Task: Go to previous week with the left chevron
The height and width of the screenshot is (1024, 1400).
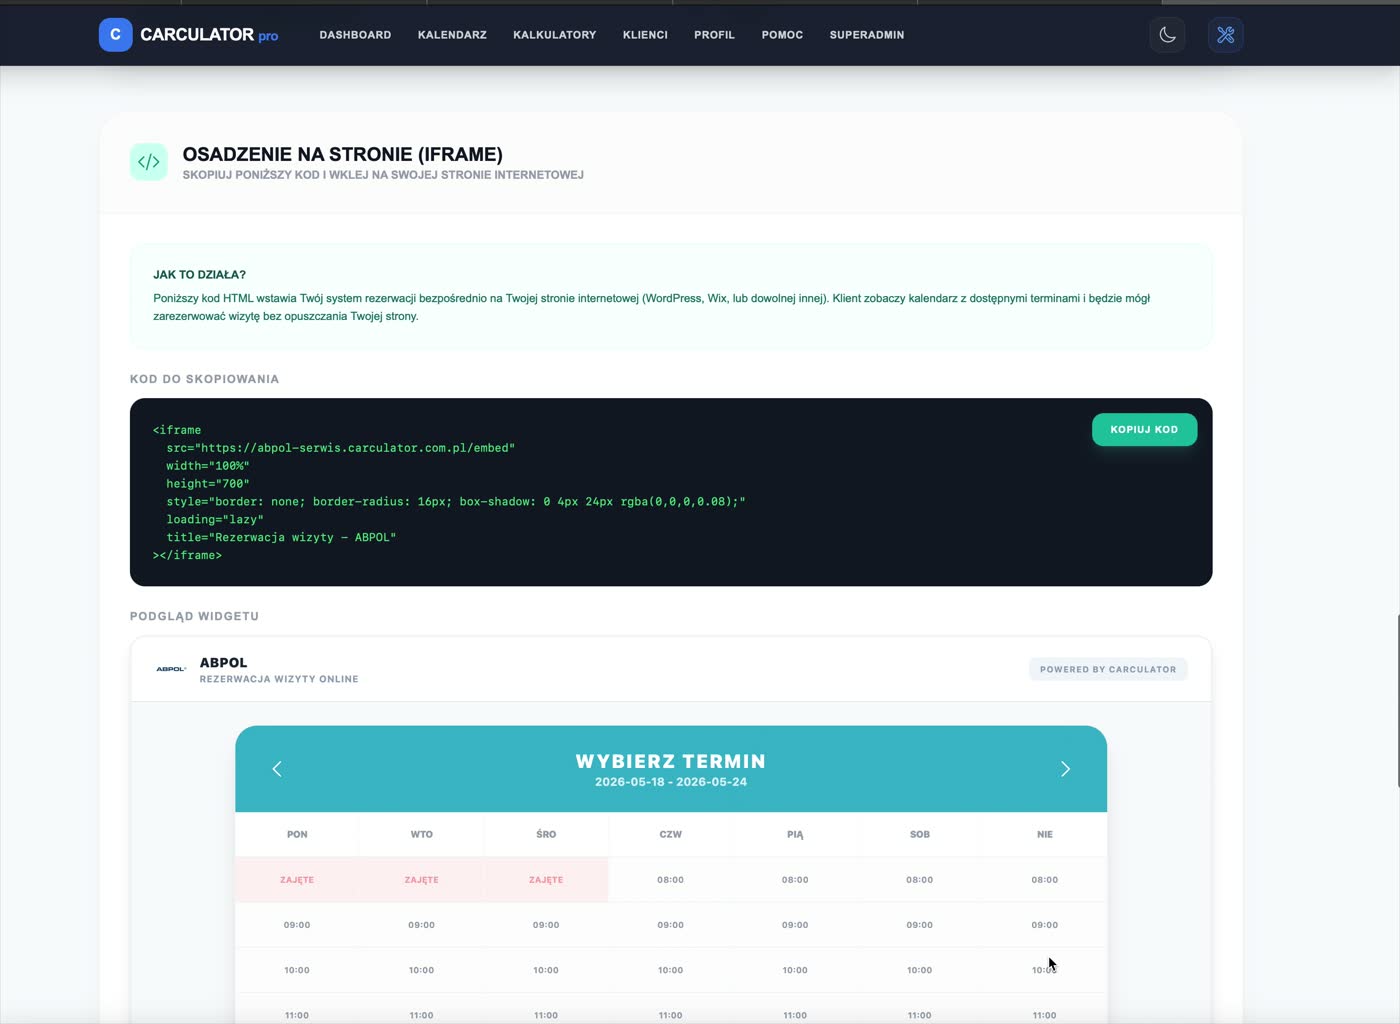Action: pyautogui.click(x=277, y=769)
